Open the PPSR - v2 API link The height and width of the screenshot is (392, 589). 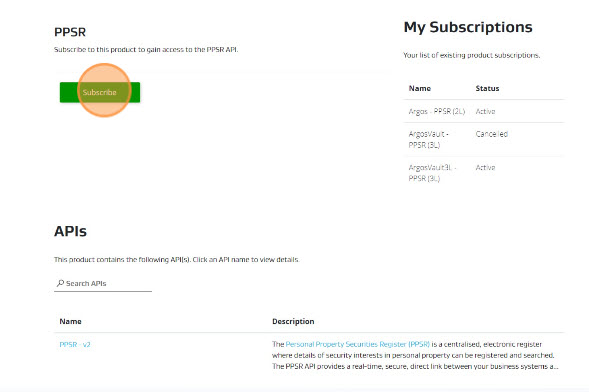point(75,344)
